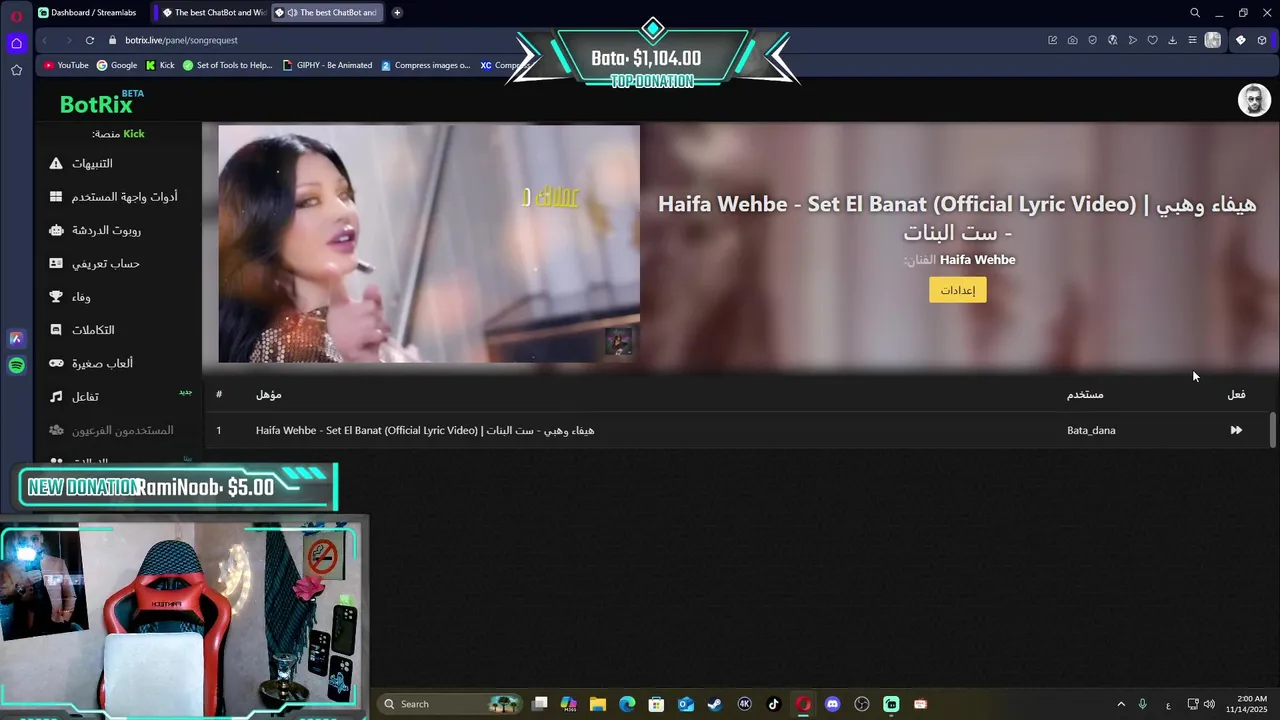The height and width of the screenshot is (720, 1280).
Task: Open Compress images bookmark
Action: coord(425,65)
